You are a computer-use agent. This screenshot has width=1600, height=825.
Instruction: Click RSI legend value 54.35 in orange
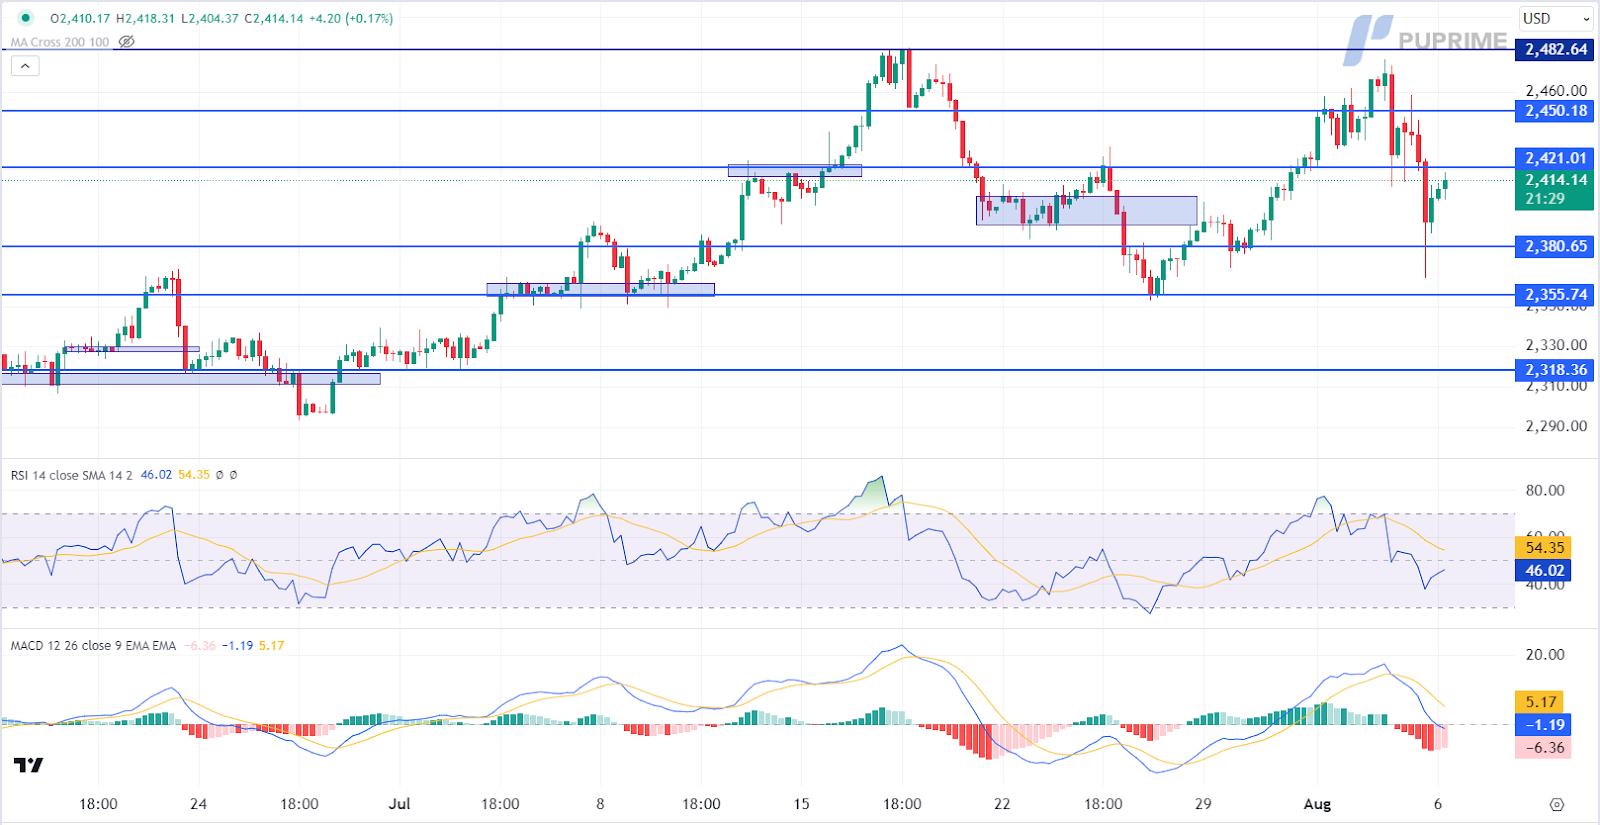click(x=194, y=475)
